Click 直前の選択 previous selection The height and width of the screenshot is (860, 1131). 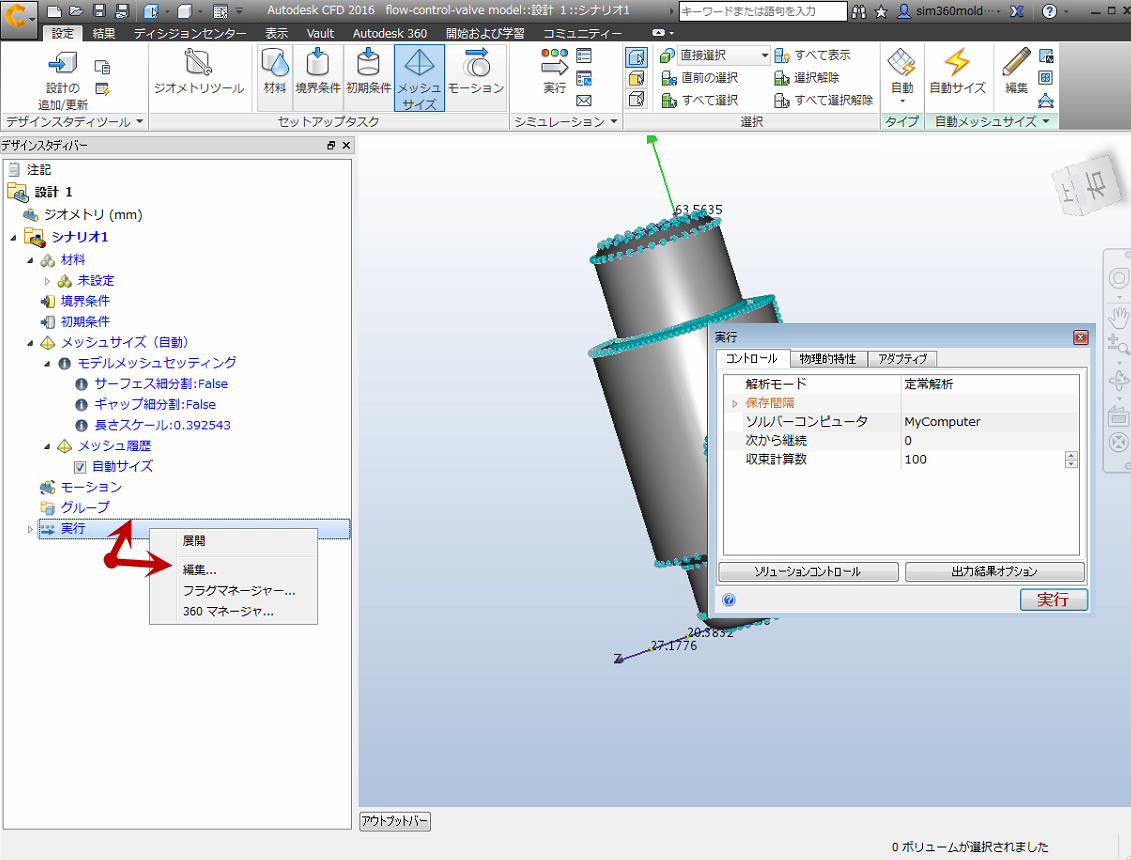[700, 77]
